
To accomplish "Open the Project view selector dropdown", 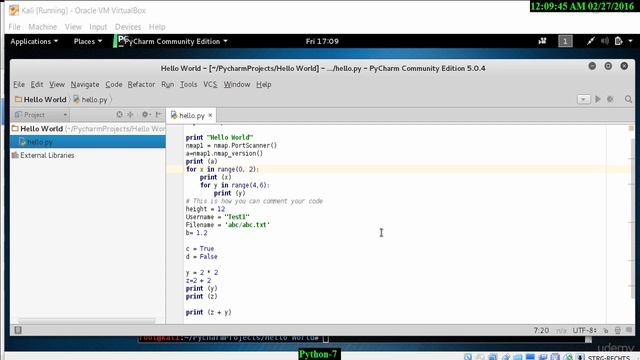I will pos(40,115).
